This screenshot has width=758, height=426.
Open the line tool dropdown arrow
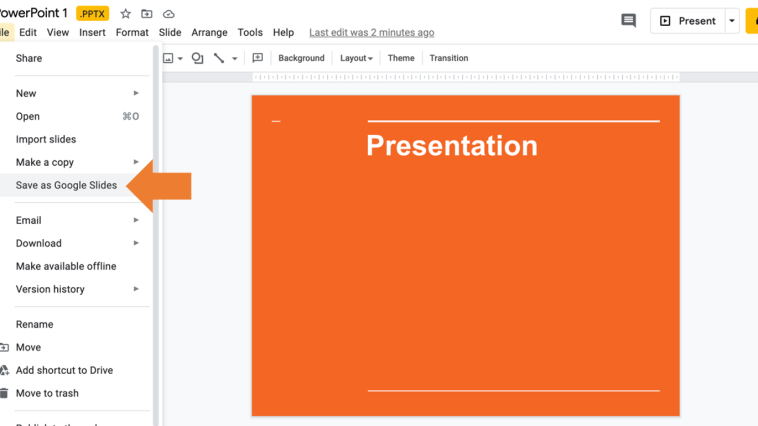[x=235, y=58]
